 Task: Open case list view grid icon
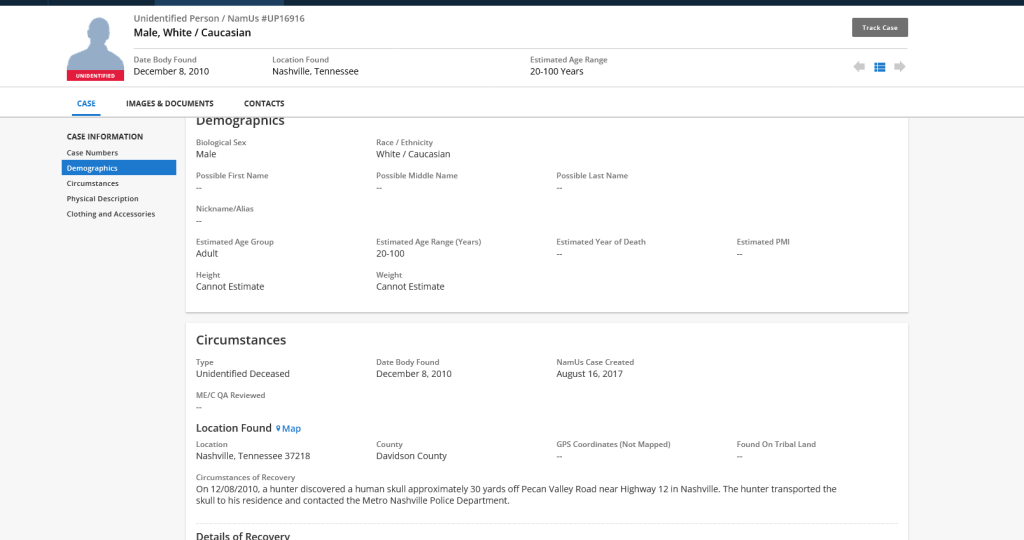coord(880,67)
